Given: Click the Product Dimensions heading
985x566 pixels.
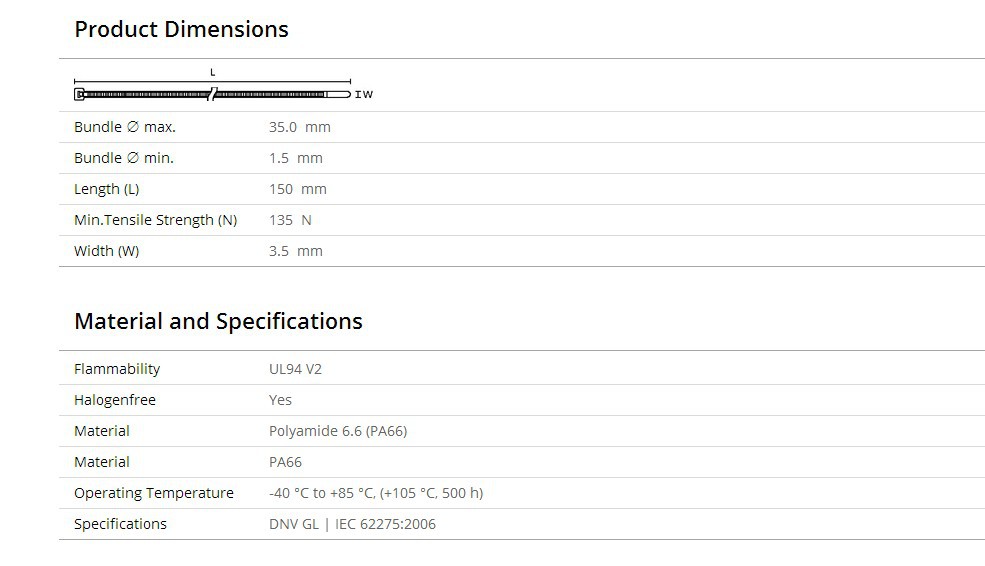Looking at the screenshot, I should 181,29.
